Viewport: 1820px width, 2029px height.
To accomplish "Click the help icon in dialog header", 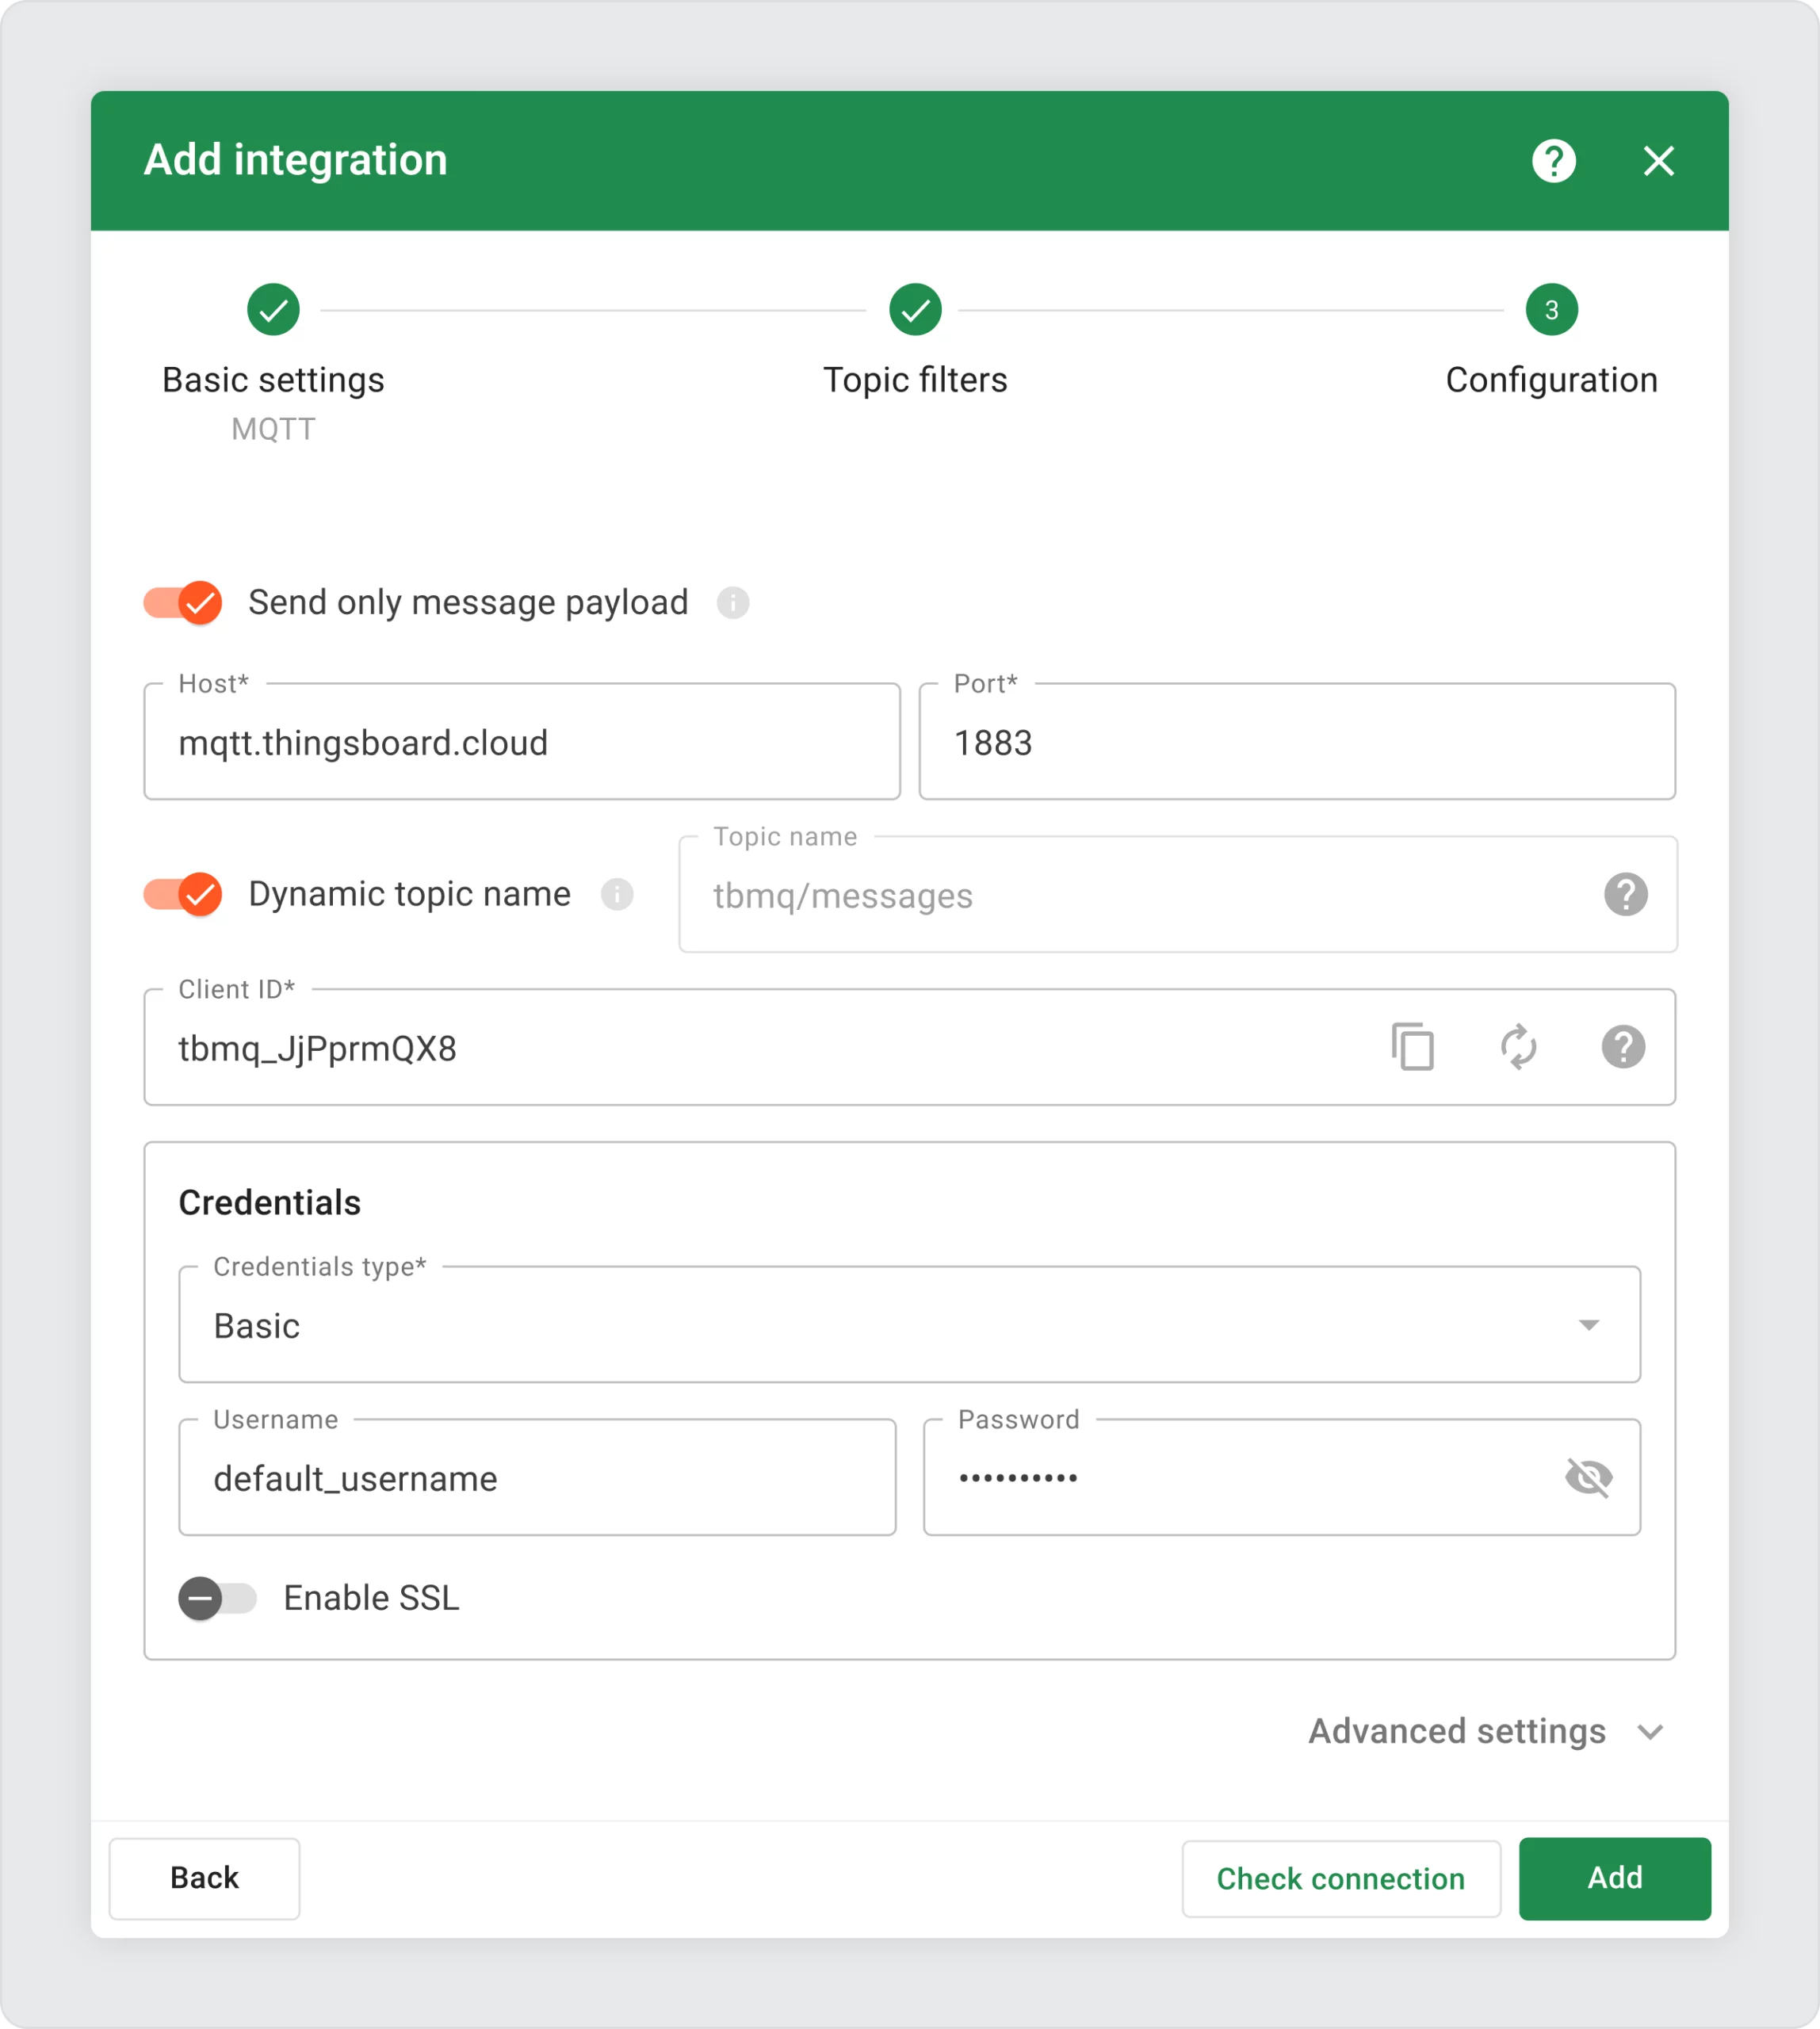I will pos(1553,161).
